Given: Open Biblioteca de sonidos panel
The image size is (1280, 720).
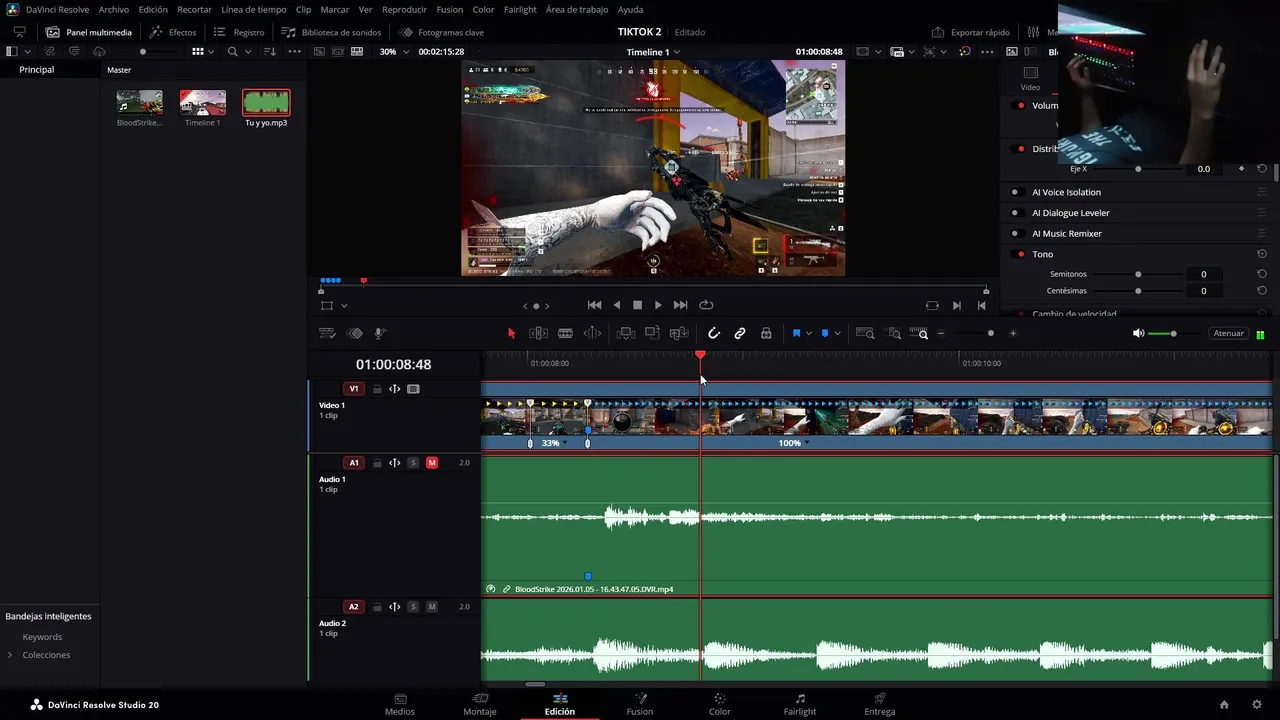Looking at the screenshot, I should pos(332,32).
